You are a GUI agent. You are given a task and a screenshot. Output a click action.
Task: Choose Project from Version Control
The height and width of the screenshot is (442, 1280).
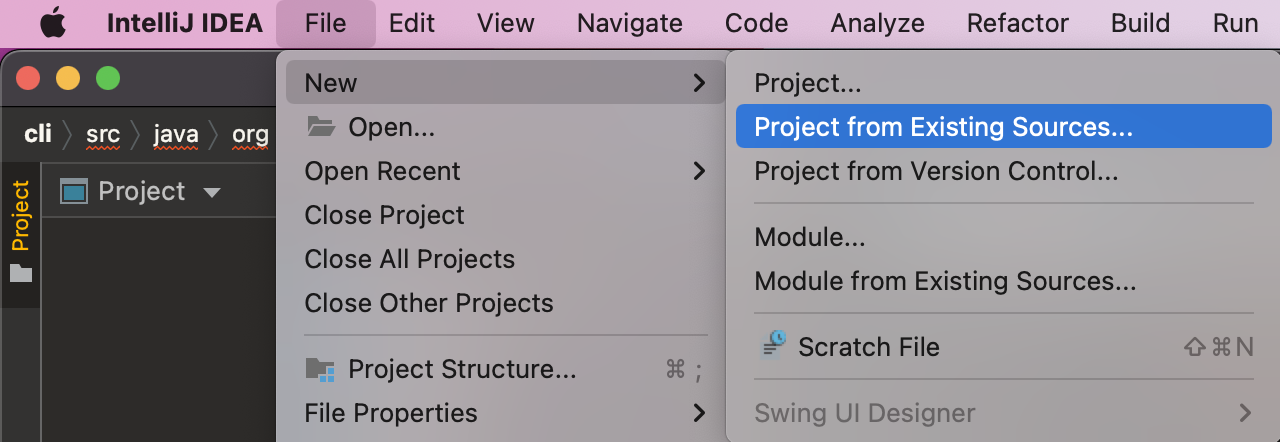[936, 171]
